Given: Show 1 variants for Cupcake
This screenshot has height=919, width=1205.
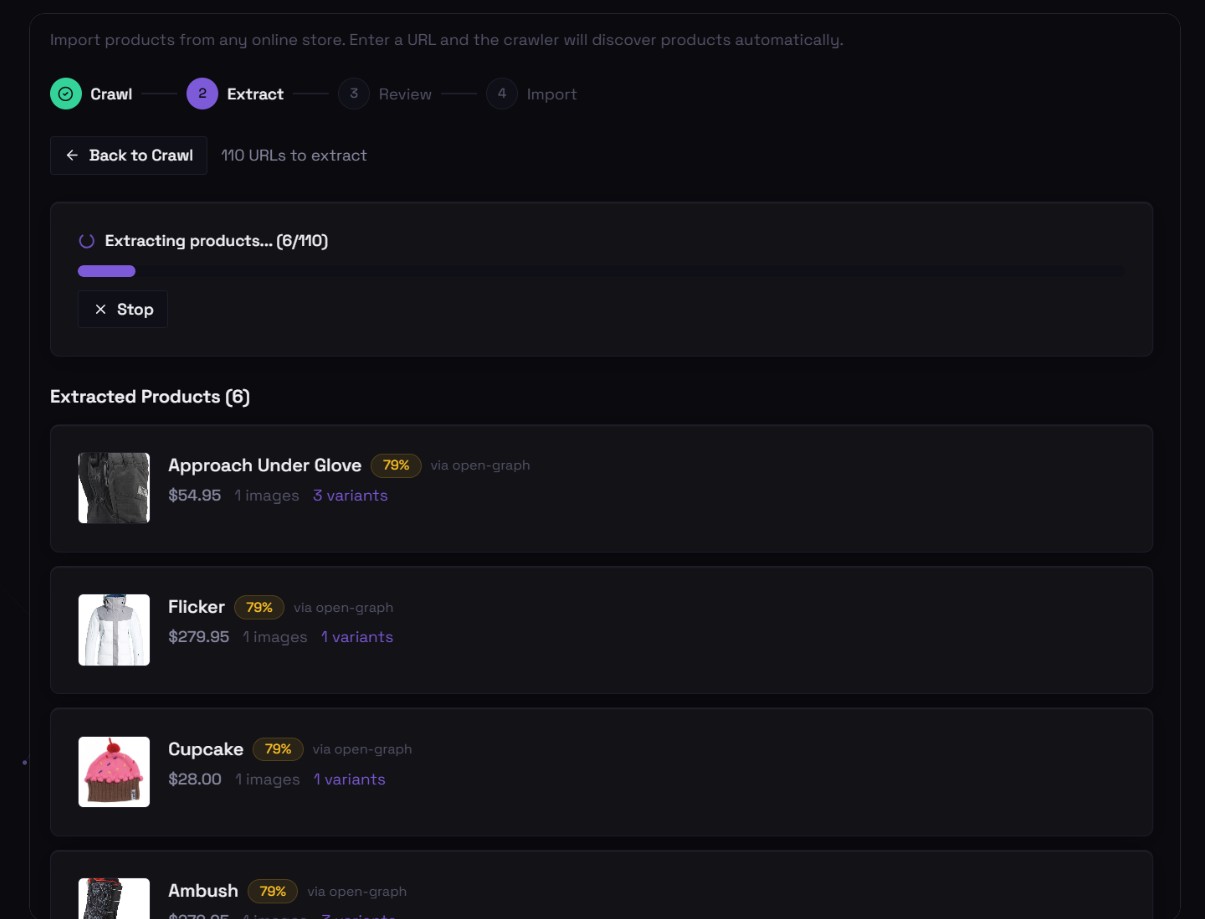Looking at the screenshot, I should [x=349, y=779].
